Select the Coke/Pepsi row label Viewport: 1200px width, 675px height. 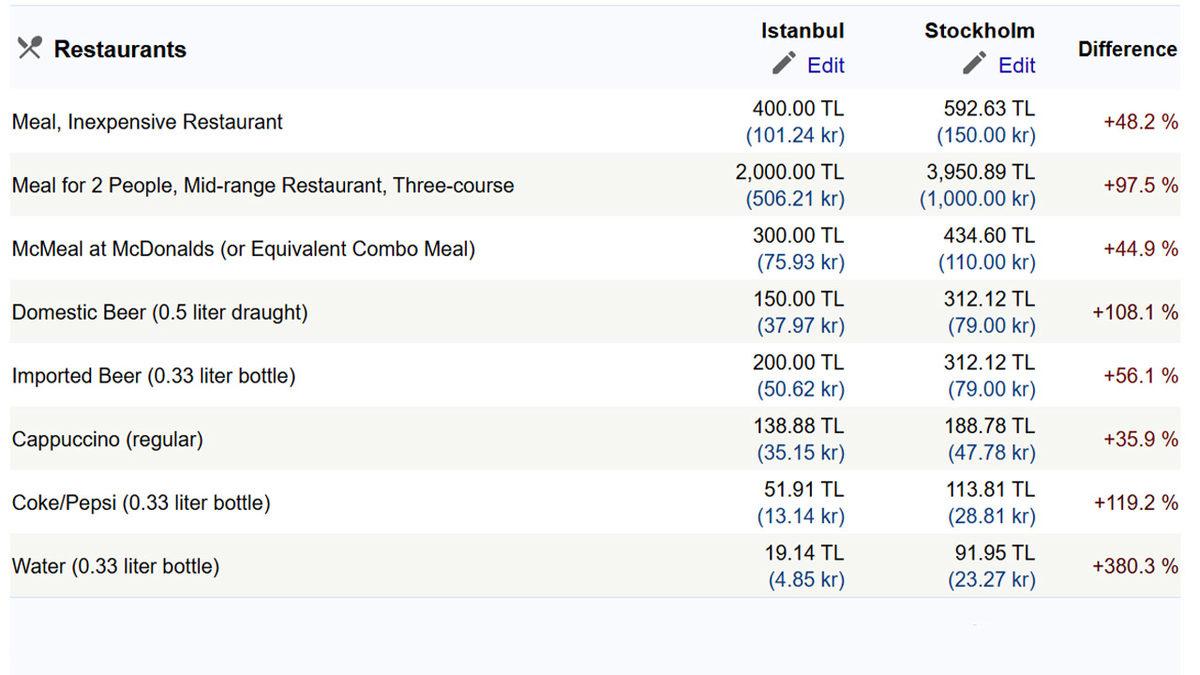[141, 503]
